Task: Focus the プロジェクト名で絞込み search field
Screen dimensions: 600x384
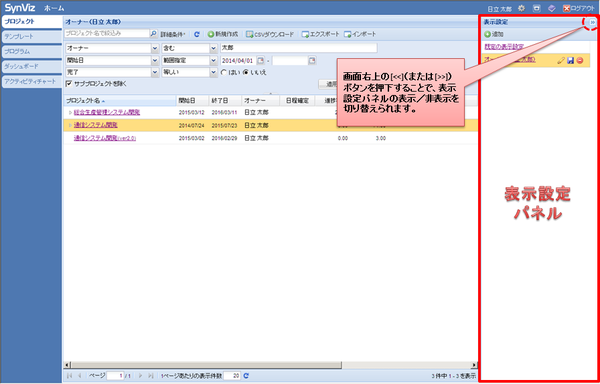Action: (107, 34)
